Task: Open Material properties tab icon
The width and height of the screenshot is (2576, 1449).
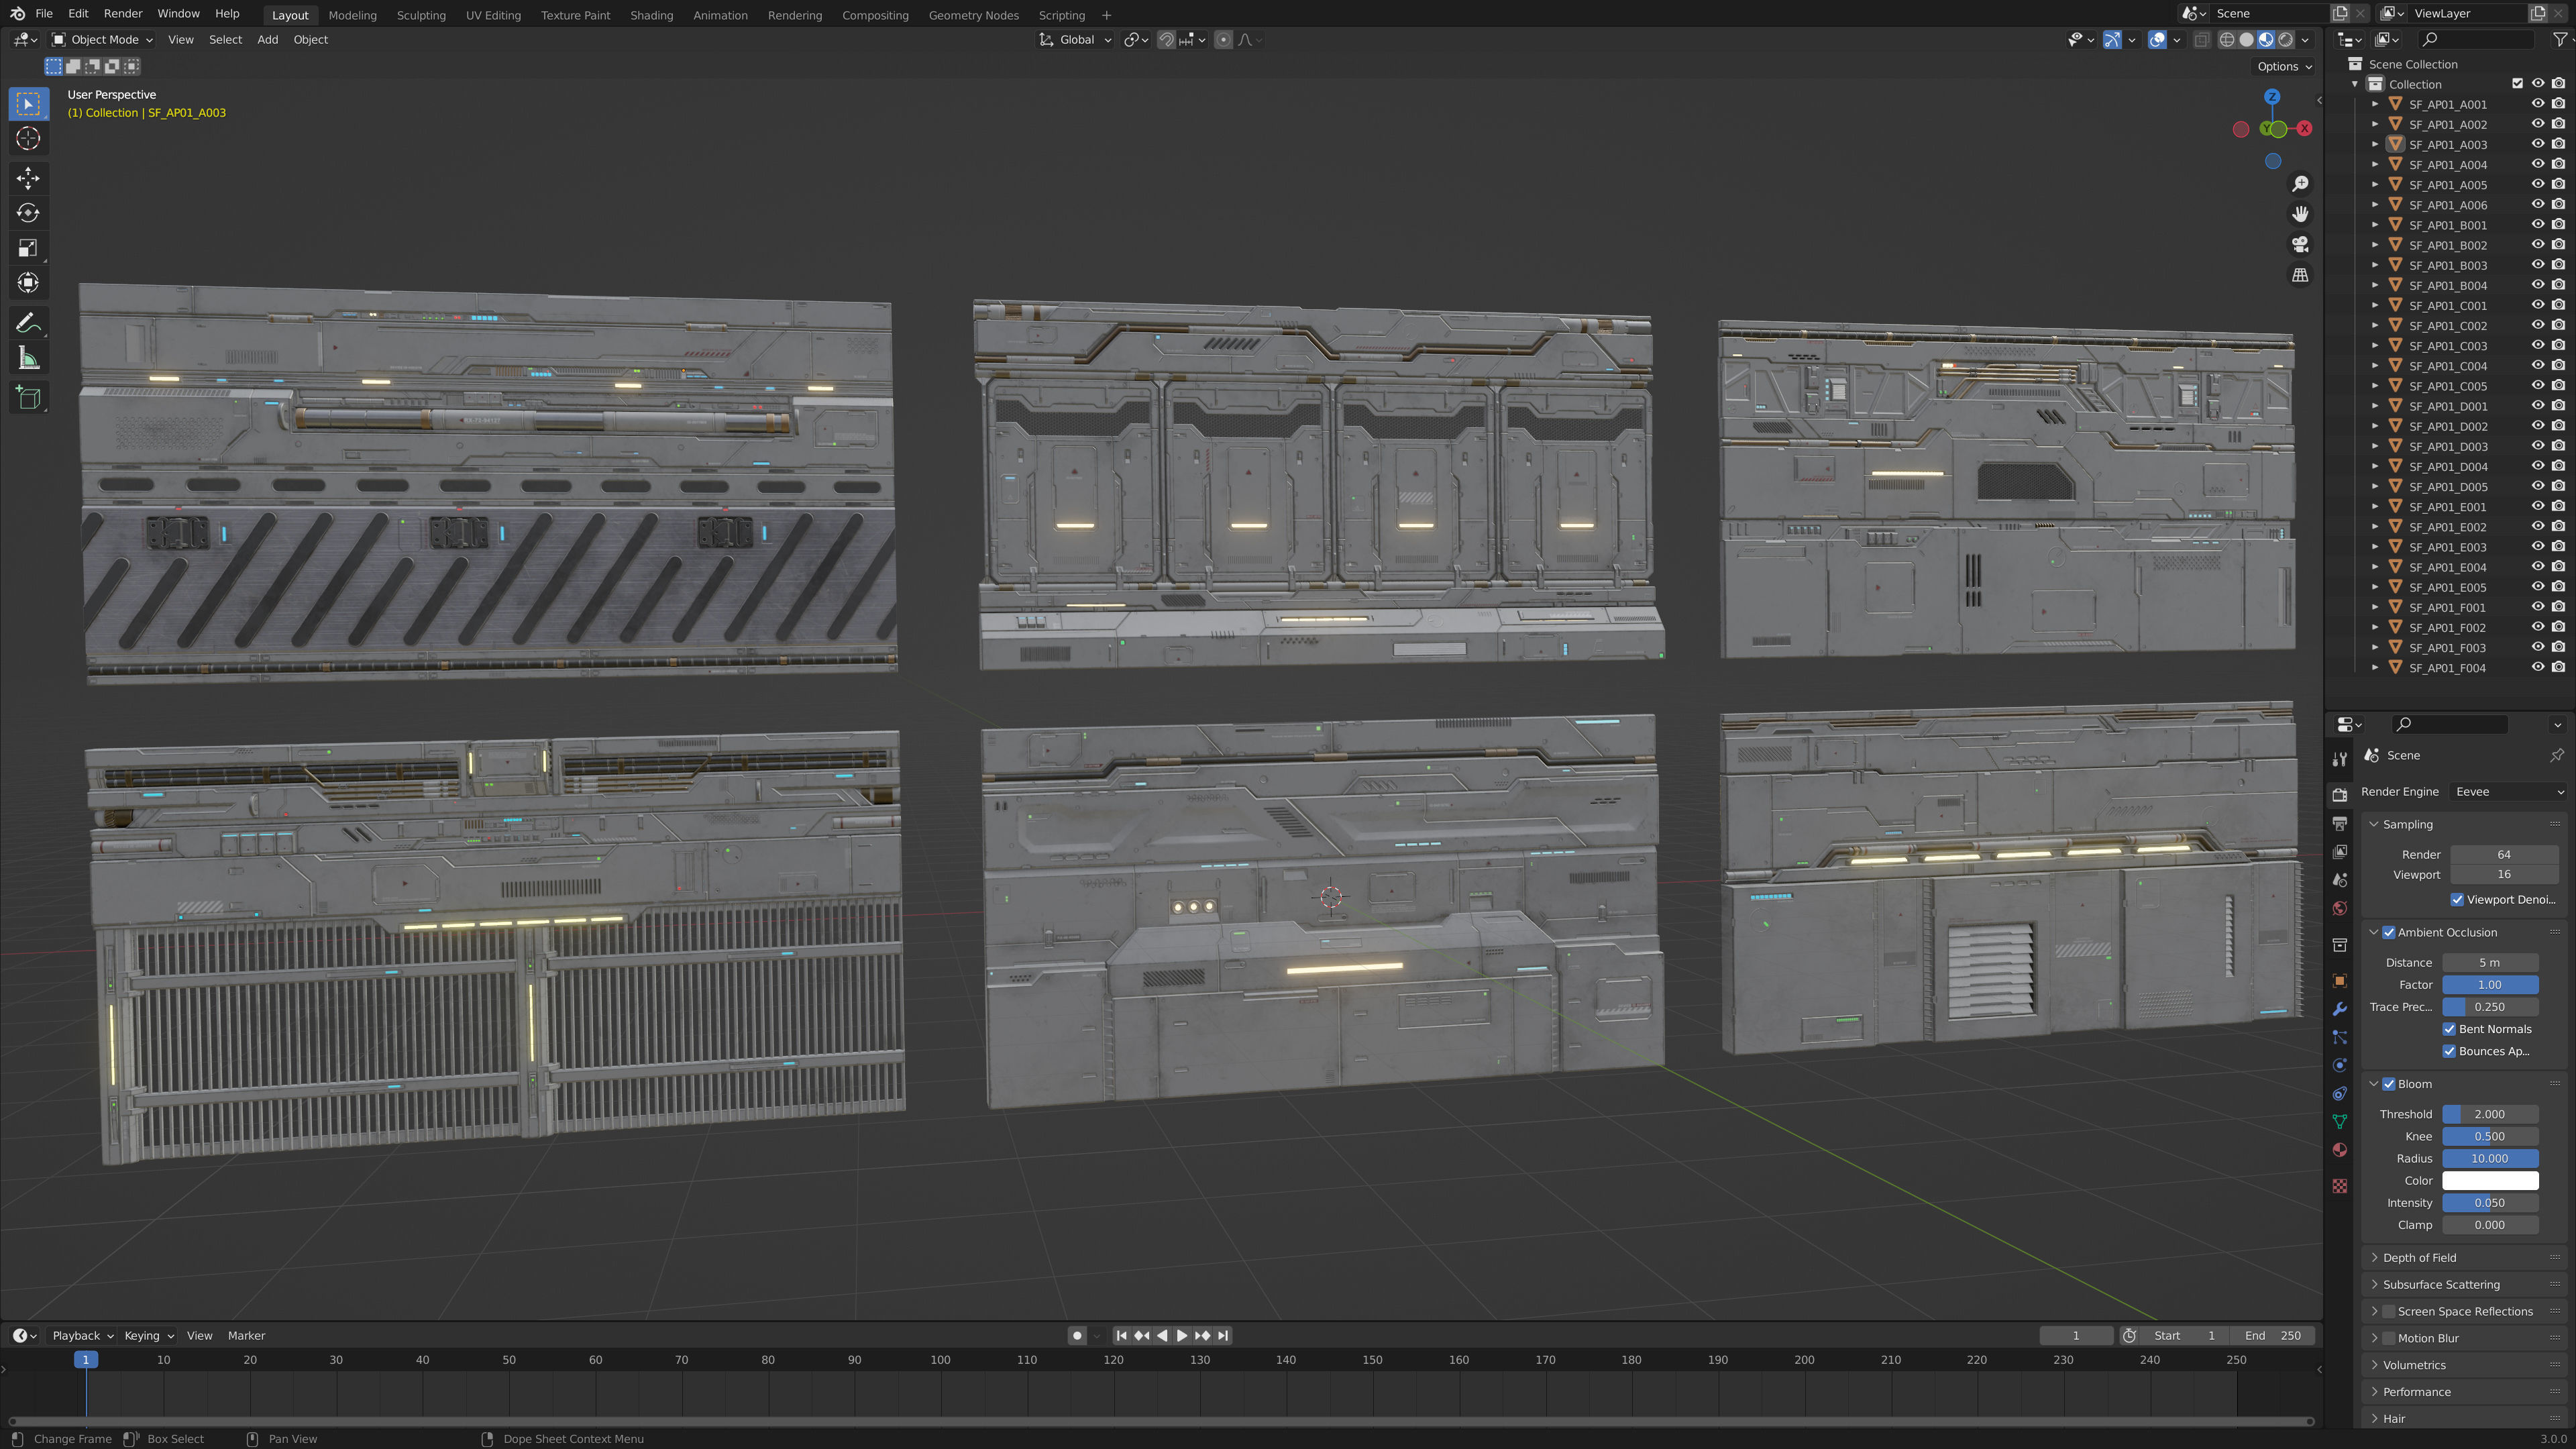Action: coord(2339,1150)
